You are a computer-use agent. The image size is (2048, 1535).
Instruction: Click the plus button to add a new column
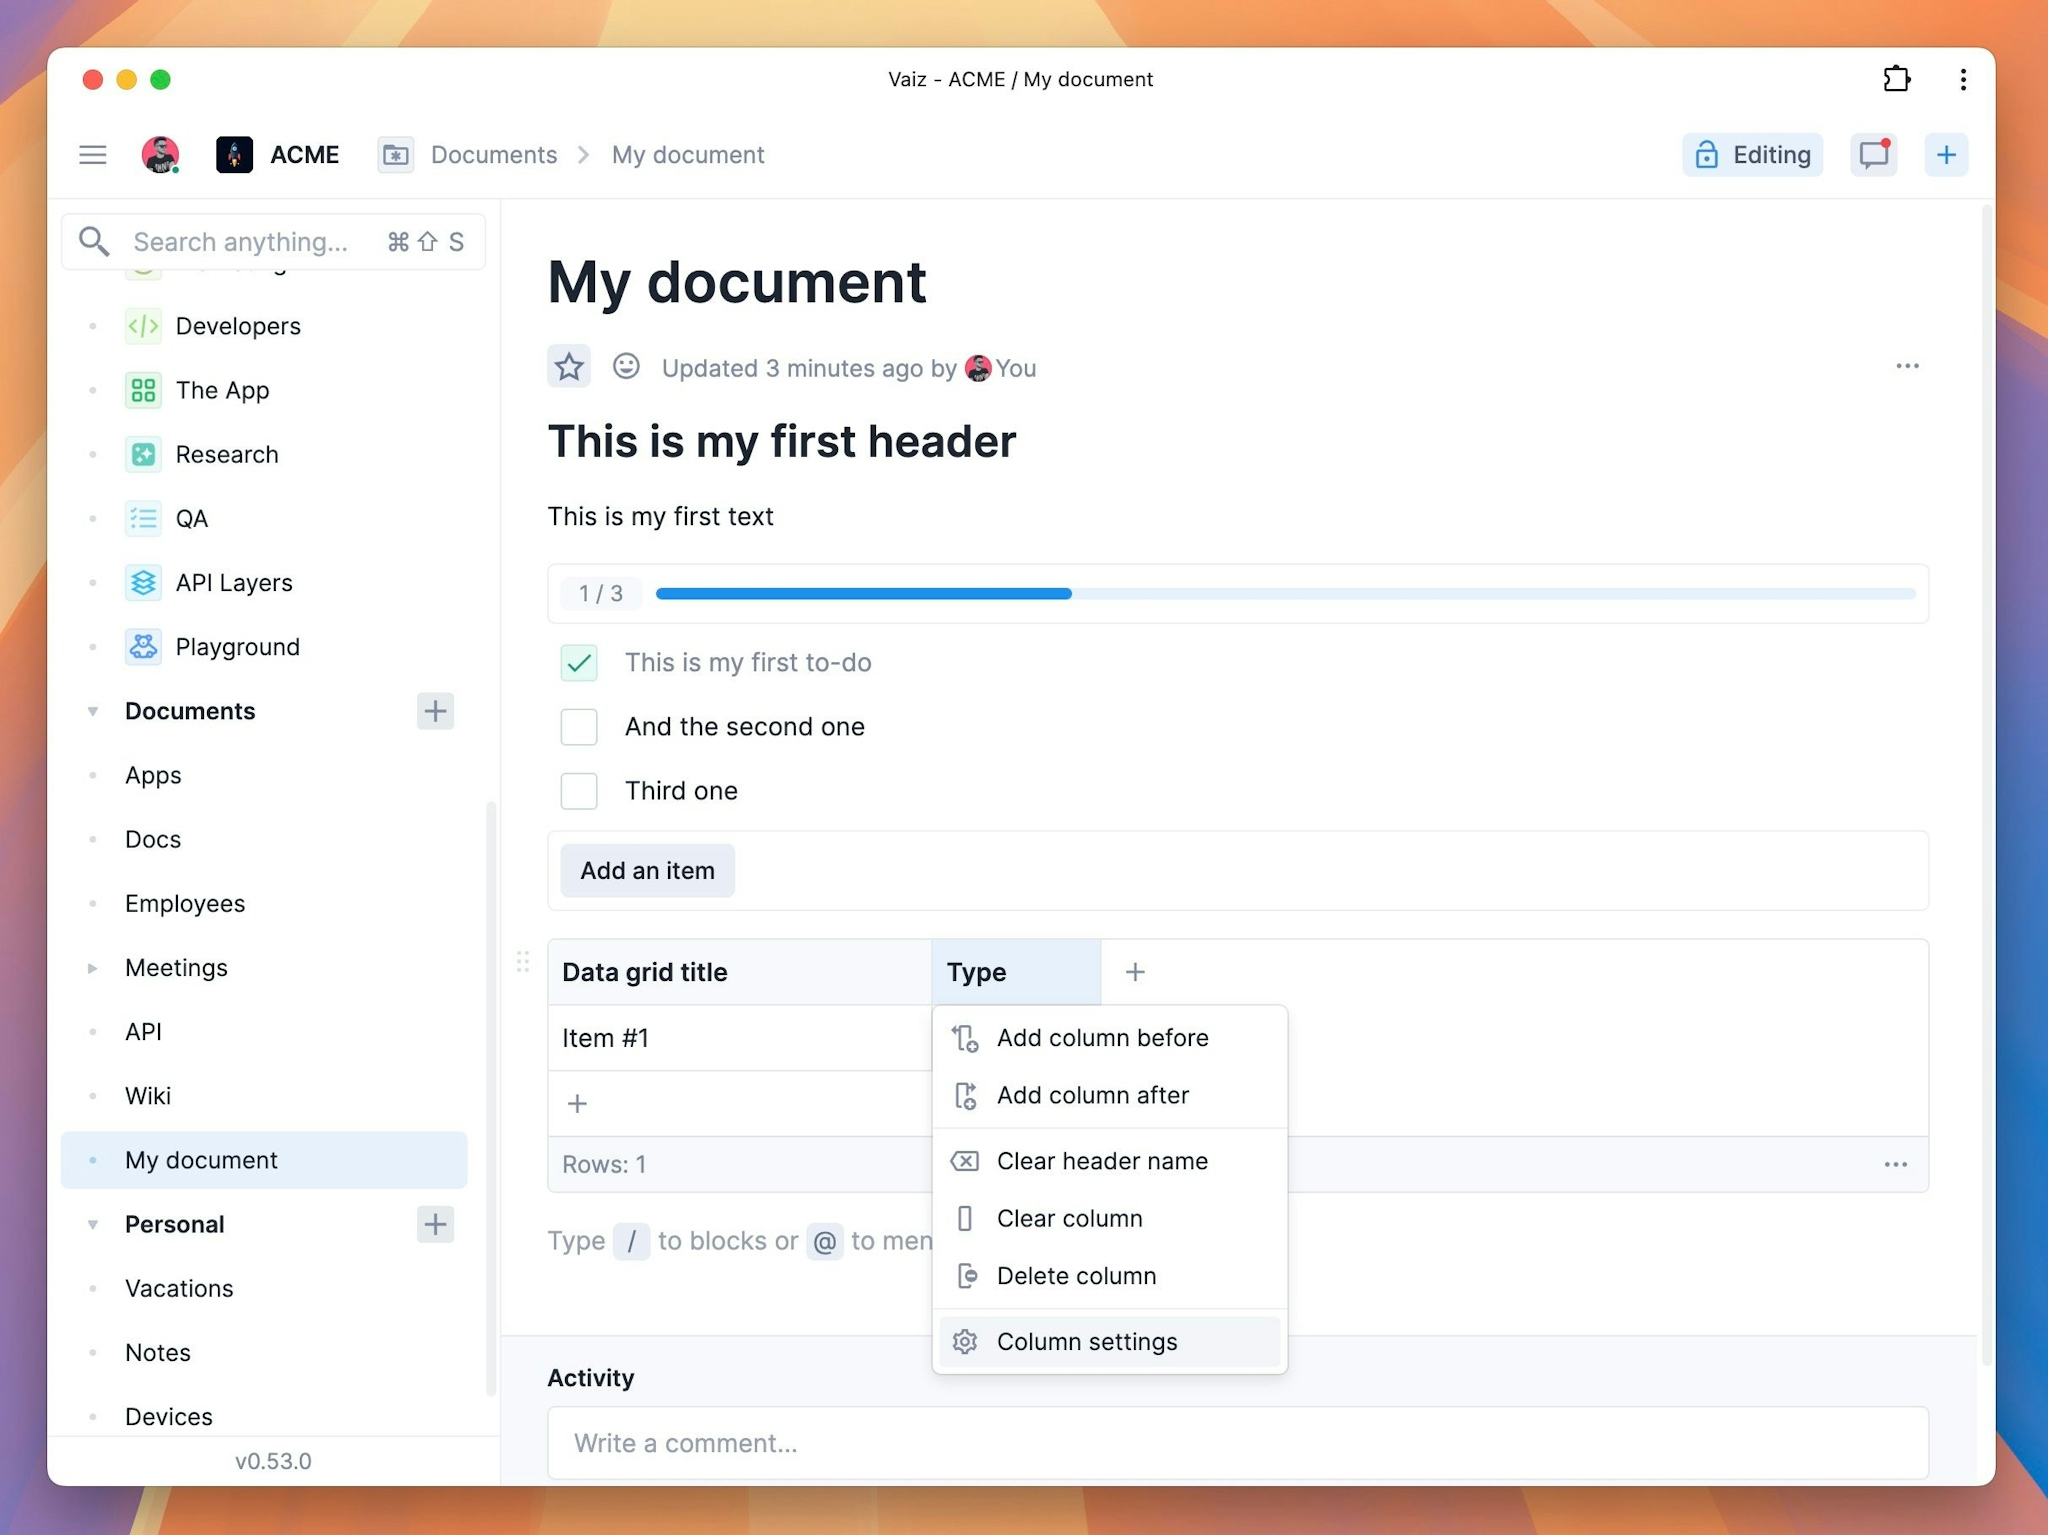pos(1134,972)
